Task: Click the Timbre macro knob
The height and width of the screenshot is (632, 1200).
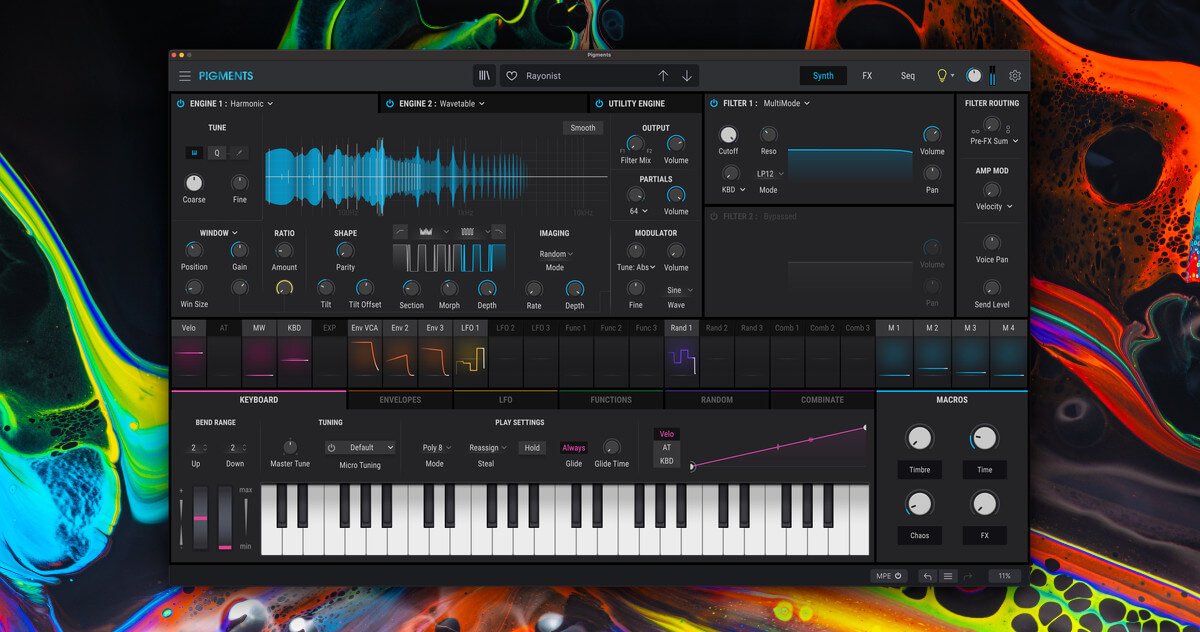Action: 919,438
